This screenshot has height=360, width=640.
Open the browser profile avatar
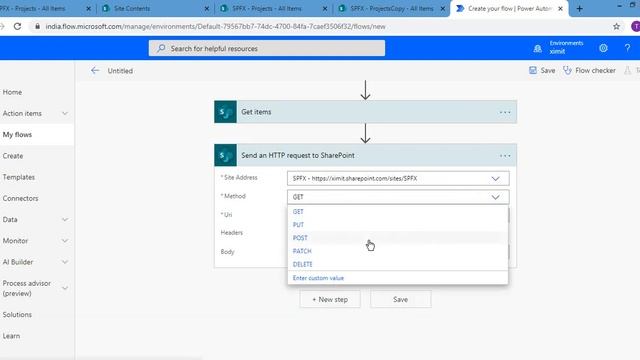pos(636,27)
